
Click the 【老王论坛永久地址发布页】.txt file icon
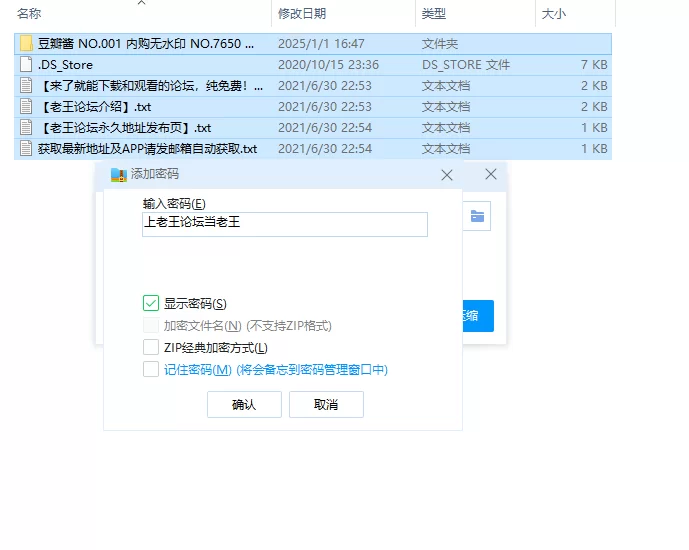(x=27, y=128)
